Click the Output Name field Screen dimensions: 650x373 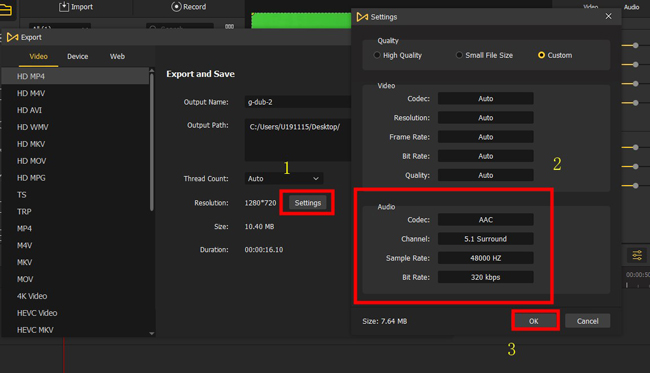[298, 102]
